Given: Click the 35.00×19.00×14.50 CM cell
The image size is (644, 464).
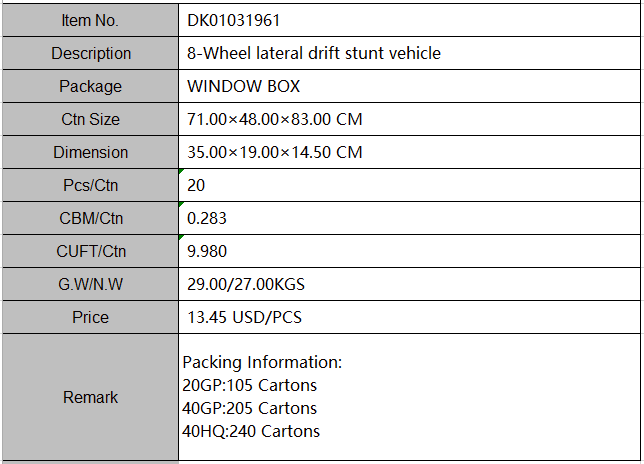Looking at the screenshot, I should coord(274,152).
